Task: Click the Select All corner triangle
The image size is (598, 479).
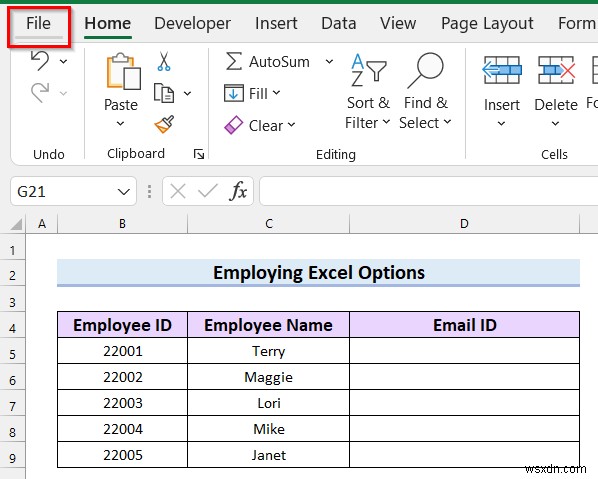Action: tap(16, 224)
